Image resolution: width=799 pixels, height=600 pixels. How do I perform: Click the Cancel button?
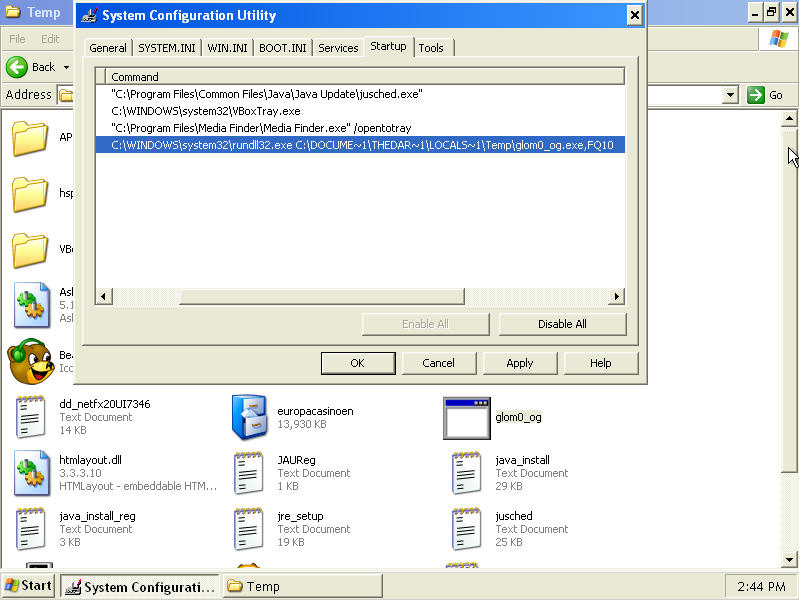439,363
